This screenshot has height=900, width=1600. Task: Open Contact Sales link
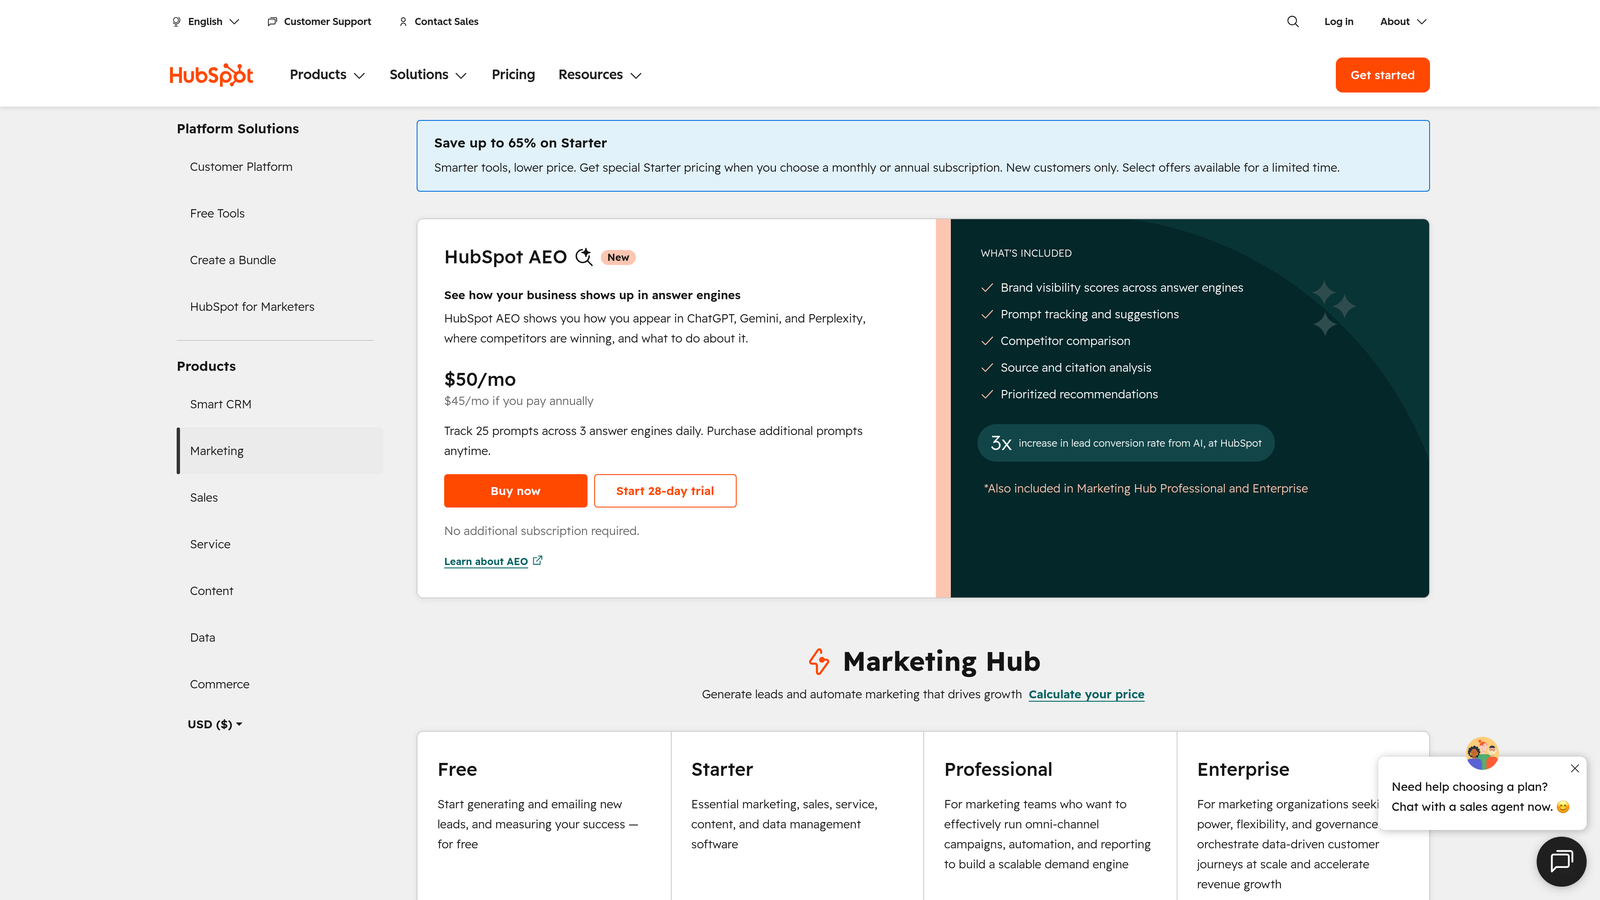pyautogui.click(x=438, y=21)
